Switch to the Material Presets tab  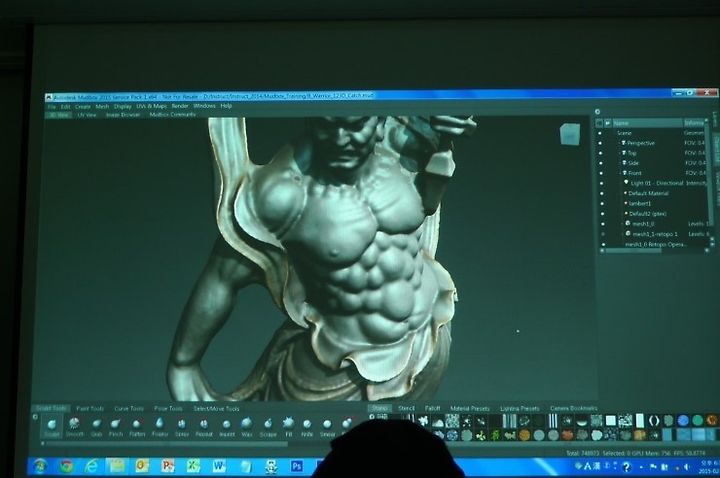[x=469, y=408]
